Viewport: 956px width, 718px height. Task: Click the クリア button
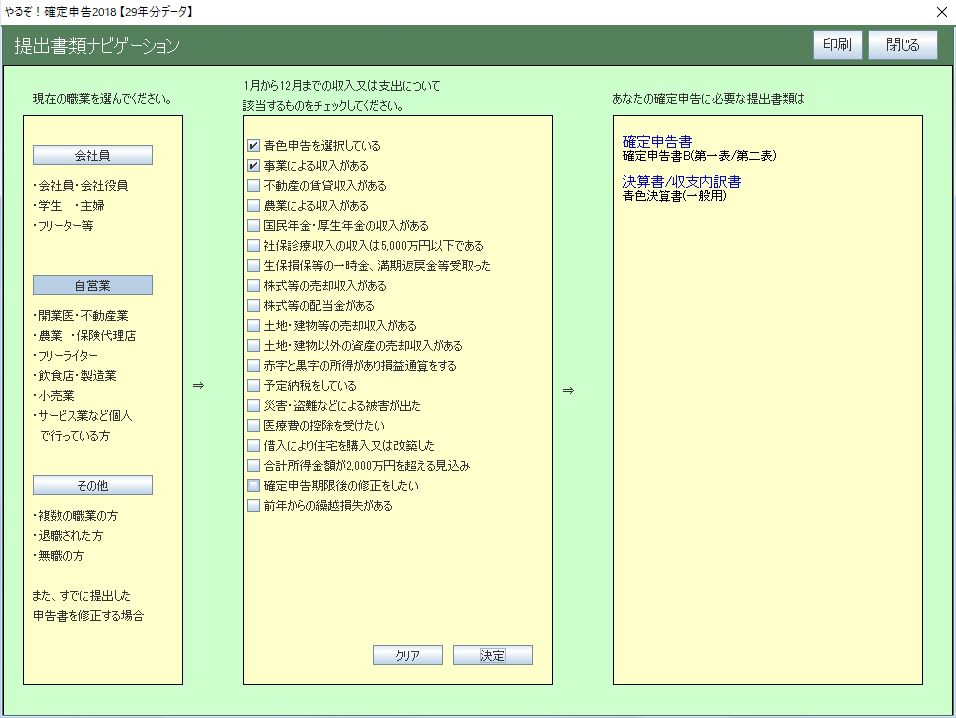coord(407,656)
